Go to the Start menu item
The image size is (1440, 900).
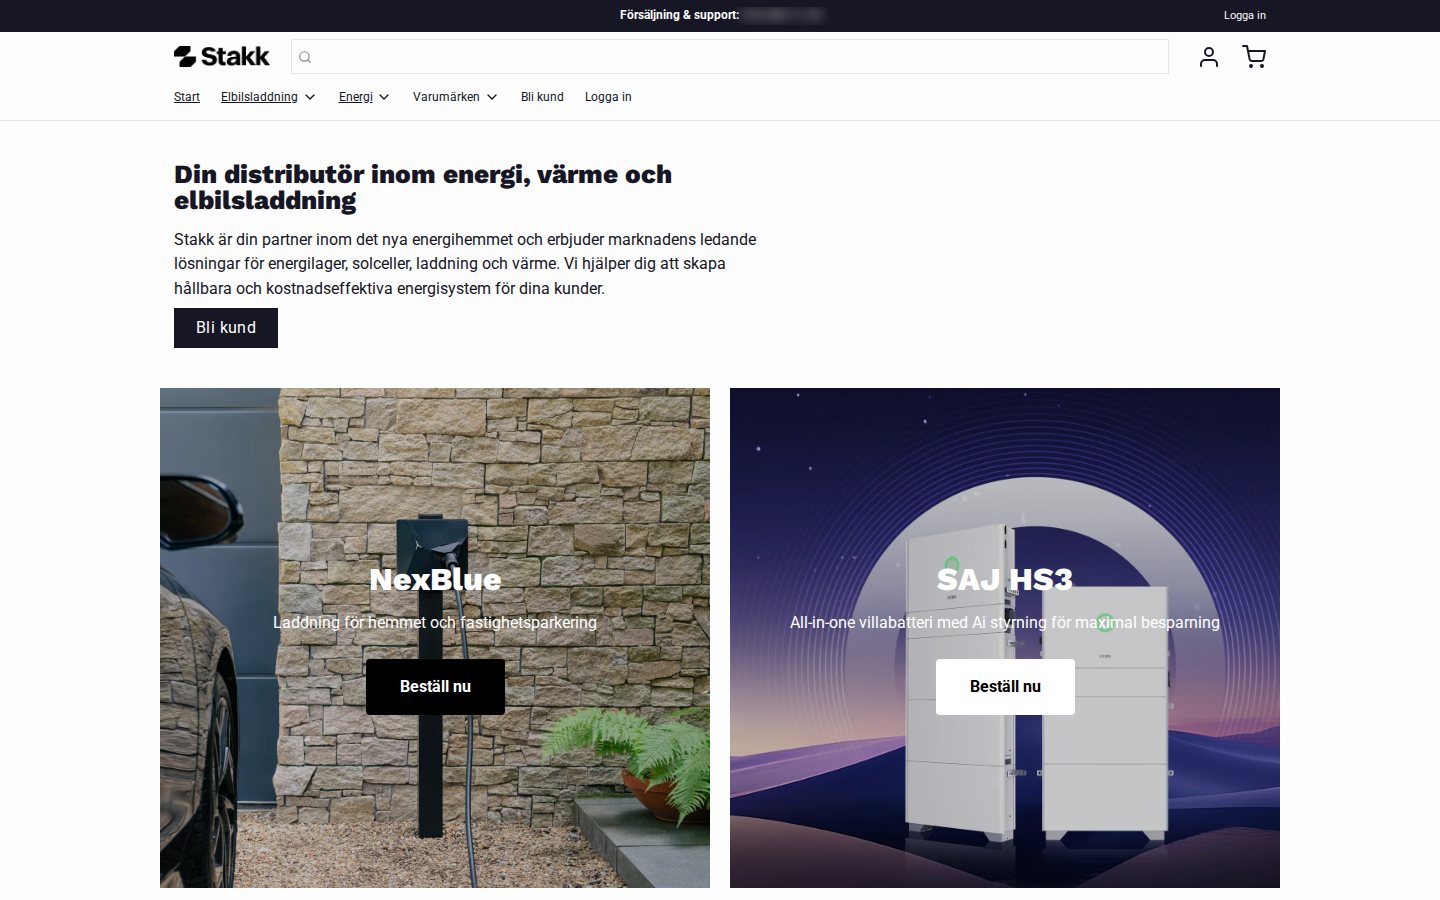point(187,97)
